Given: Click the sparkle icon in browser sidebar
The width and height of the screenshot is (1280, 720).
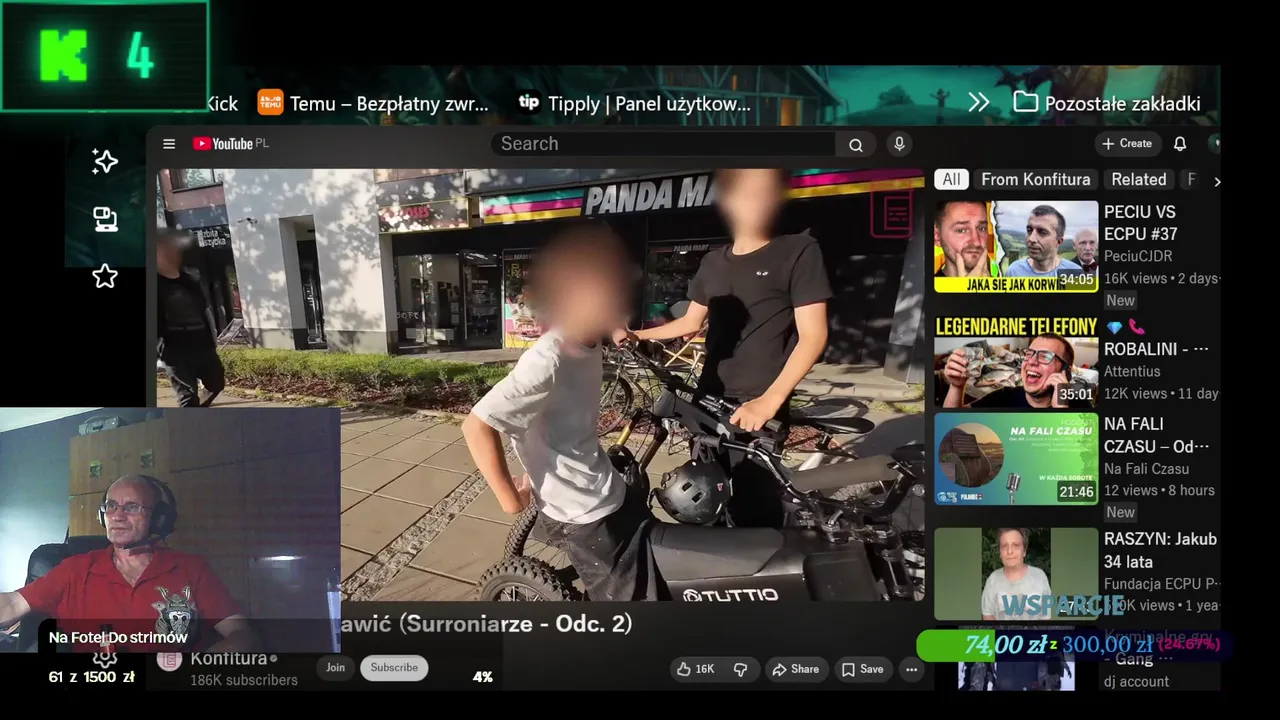Looking at the screenshot, I should coord(105,162).
